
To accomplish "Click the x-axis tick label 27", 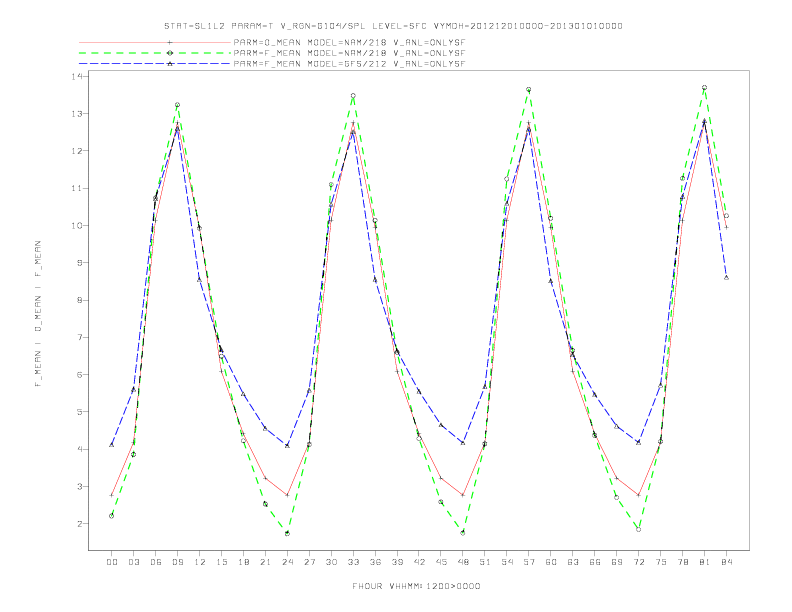I will (309, 562).
